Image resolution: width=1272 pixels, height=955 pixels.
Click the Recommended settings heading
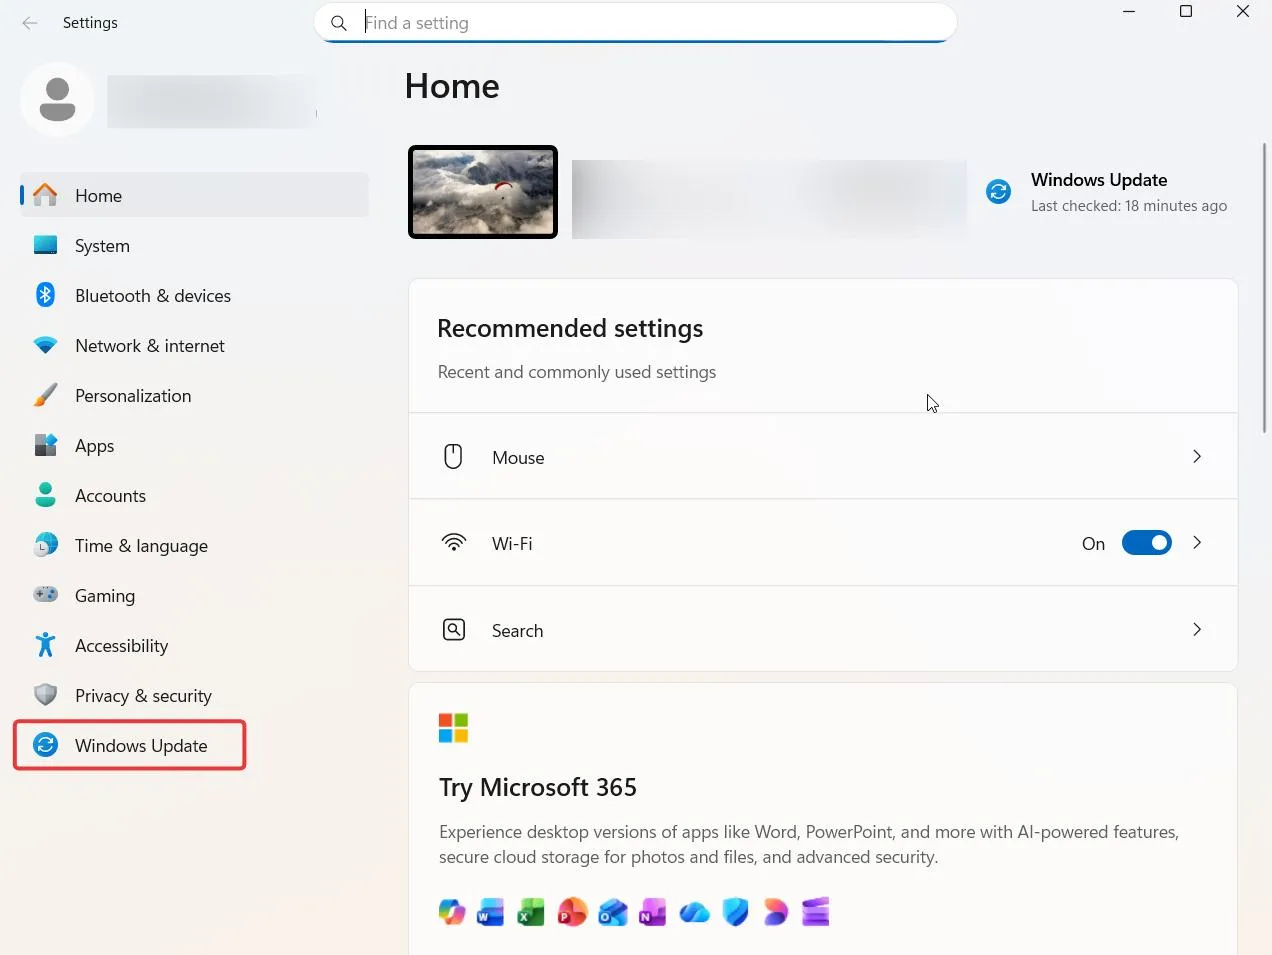[x=570, y=329]
